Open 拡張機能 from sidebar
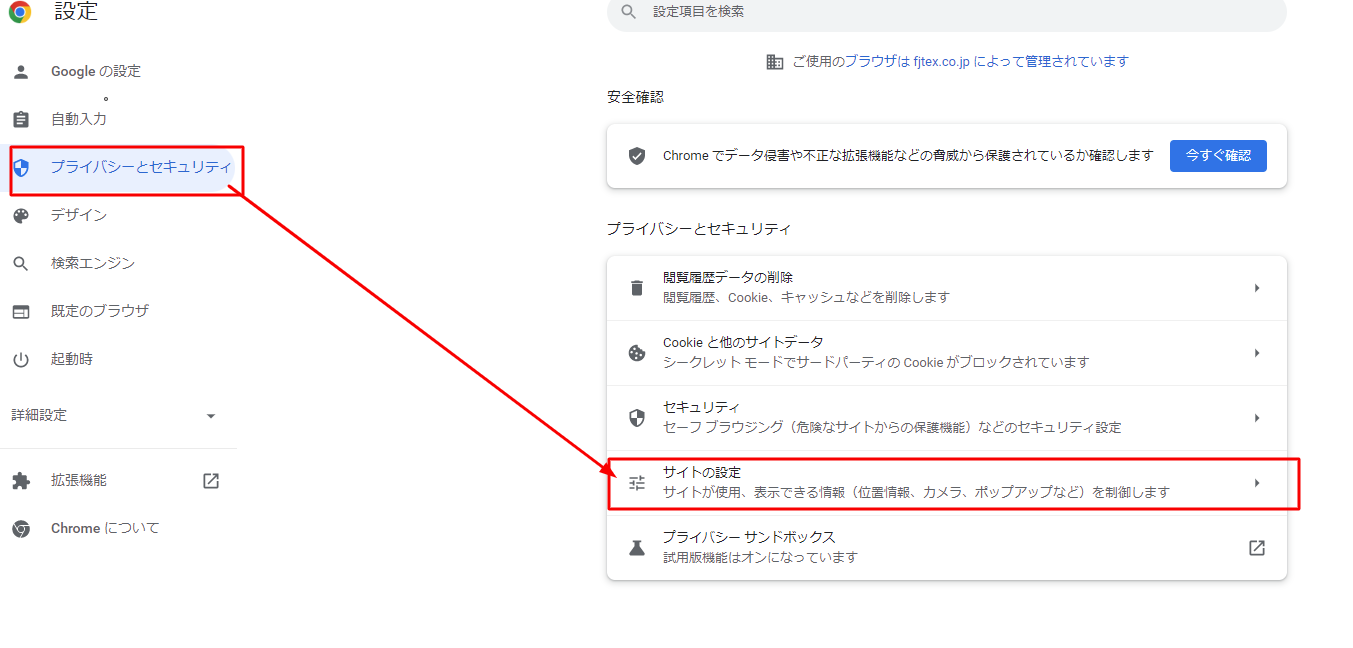Image resolution: width=1353 pixels, height=648 pixels. tap(79, 481)
